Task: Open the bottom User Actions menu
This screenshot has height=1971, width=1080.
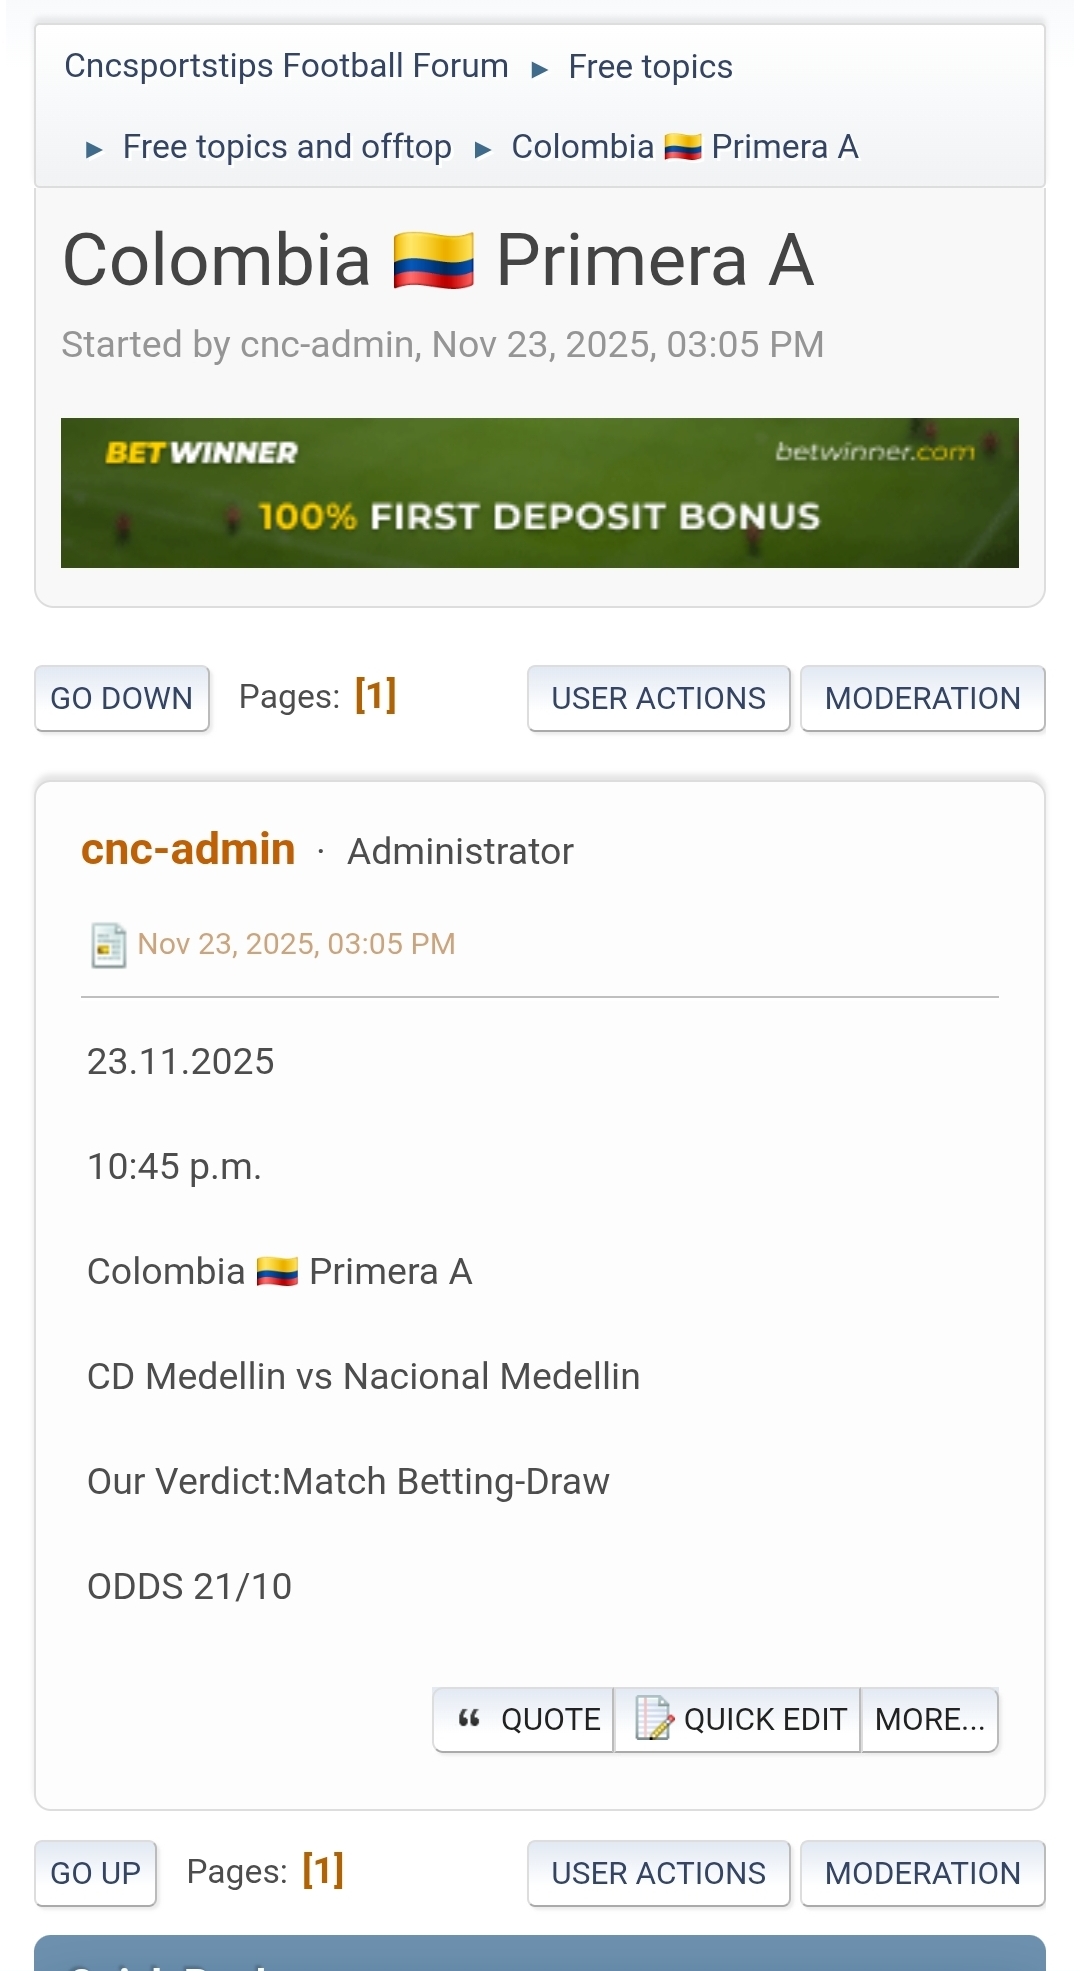Action: click(658, 1873)
